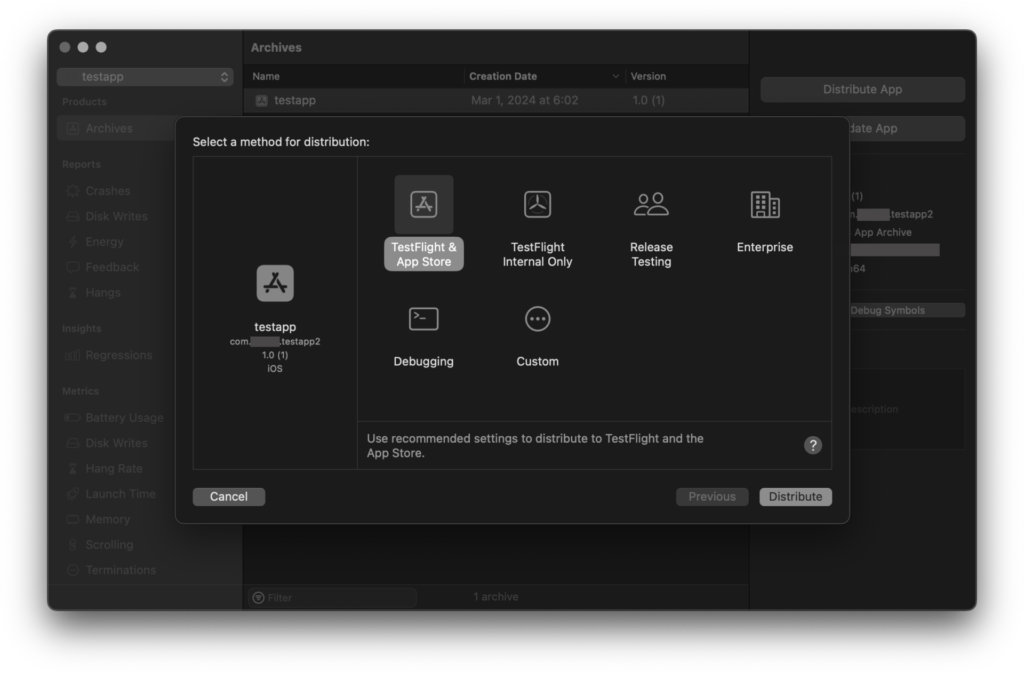Select the Custom ellipsis icon

pyautogui.click(x=537, y=319)
